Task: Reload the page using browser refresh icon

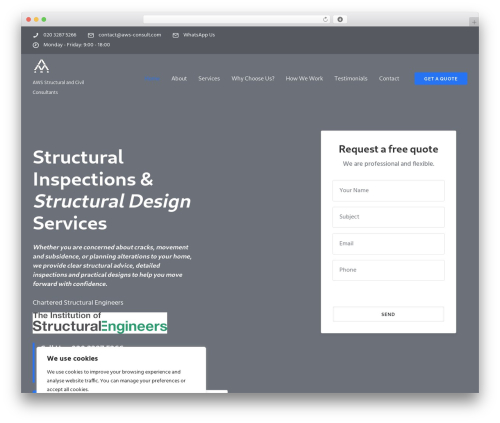Action: (x=325, y=19)
